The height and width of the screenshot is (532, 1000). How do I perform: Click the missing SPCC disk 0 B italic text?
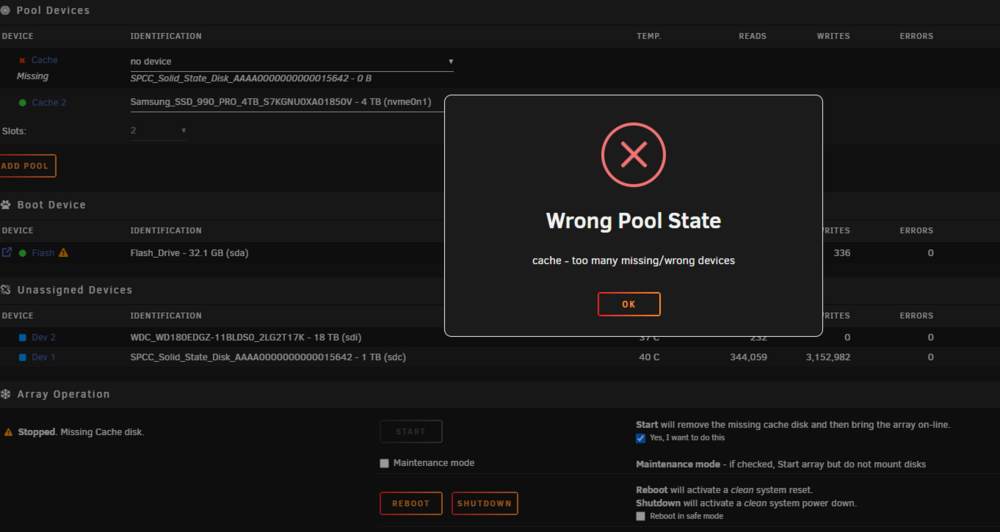(251, 78)
